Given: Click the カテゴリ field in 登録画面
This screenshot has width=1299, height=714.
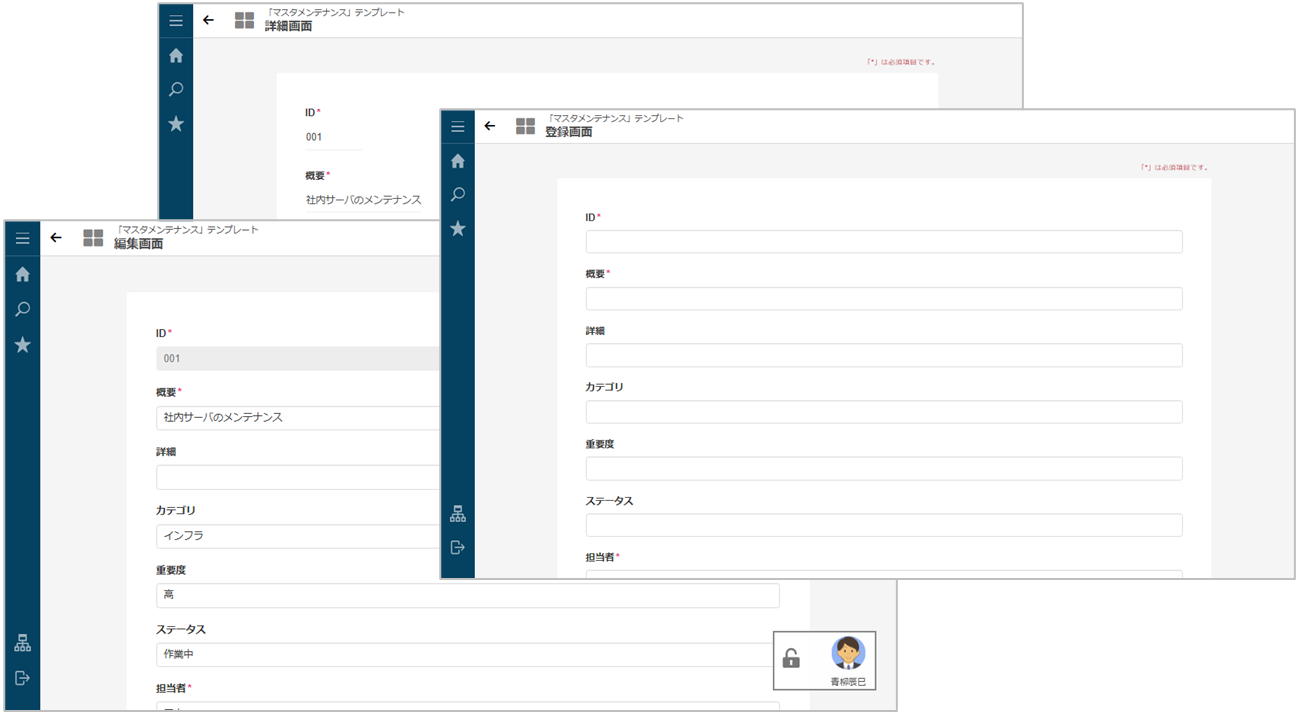Looking at the screenshot, I should pos(883,412).
